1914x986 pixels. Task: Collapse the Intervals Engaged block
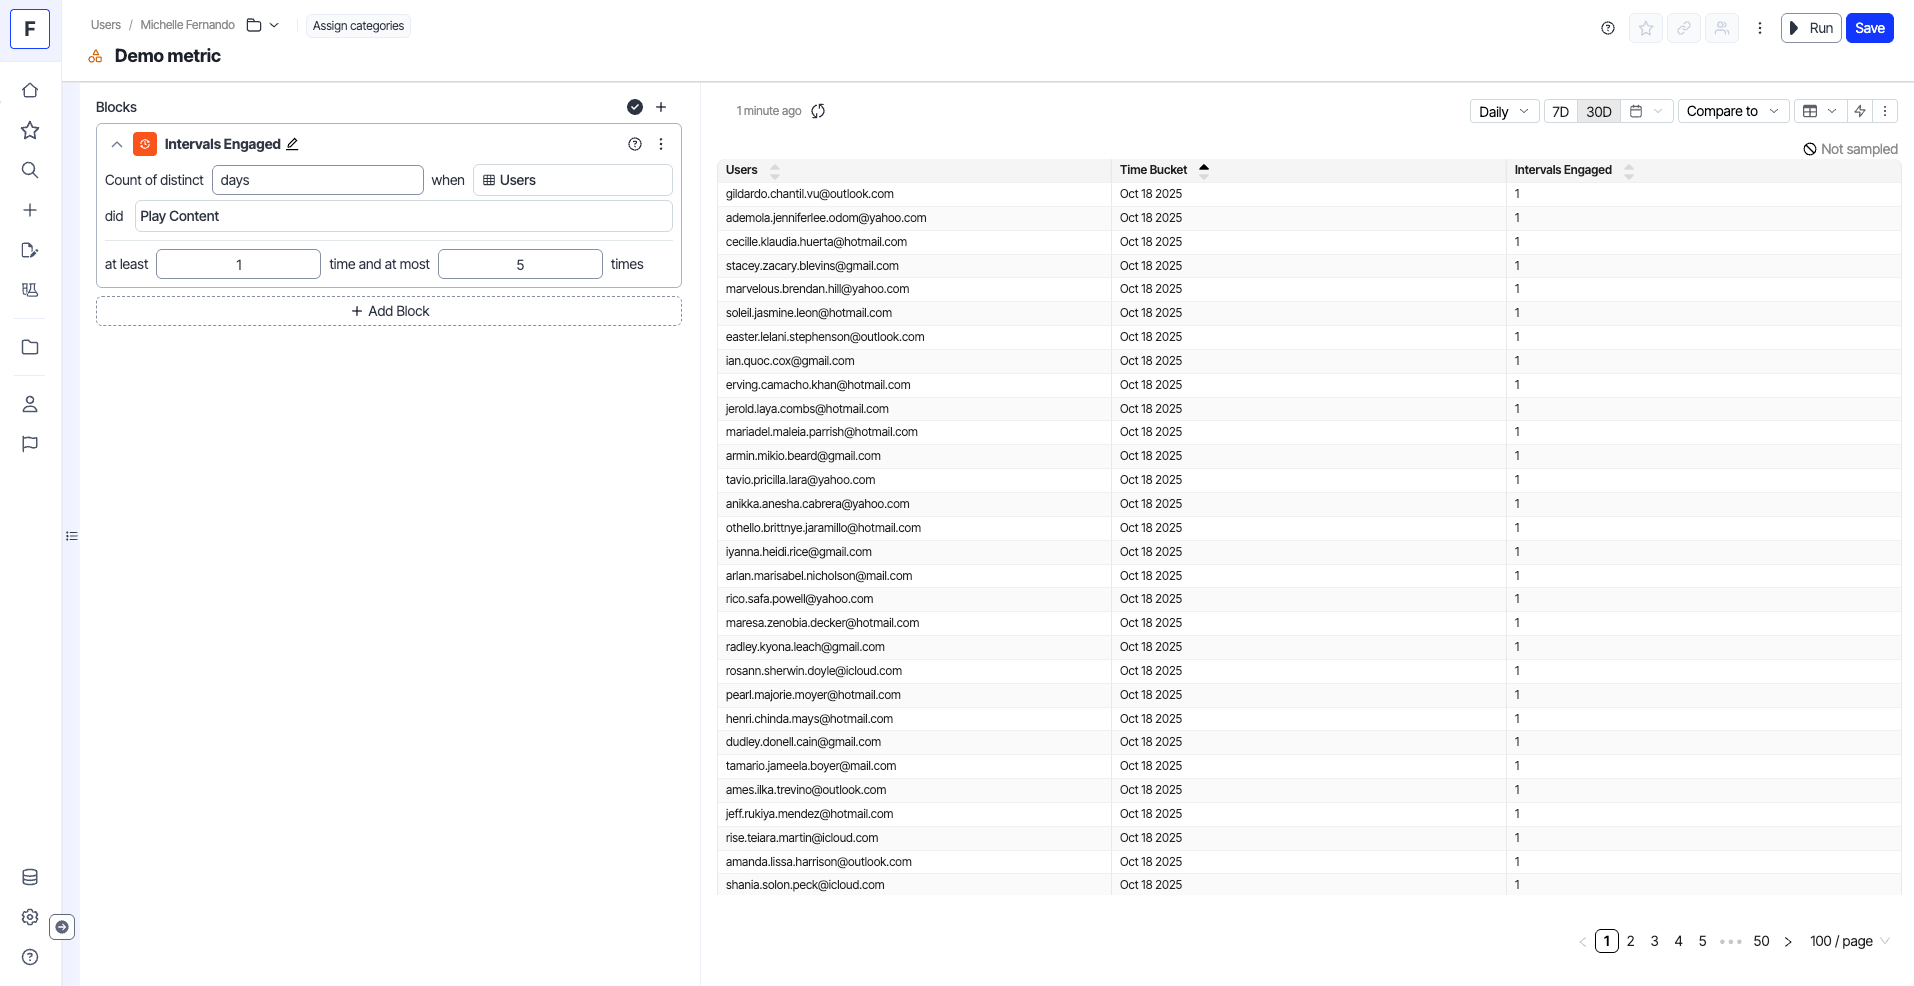coord(117,144)
